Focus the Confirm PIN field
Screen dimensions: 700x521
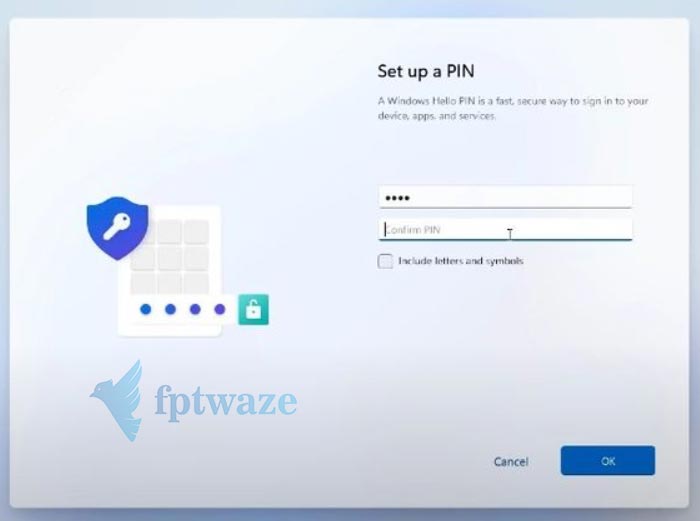[505, 229]
